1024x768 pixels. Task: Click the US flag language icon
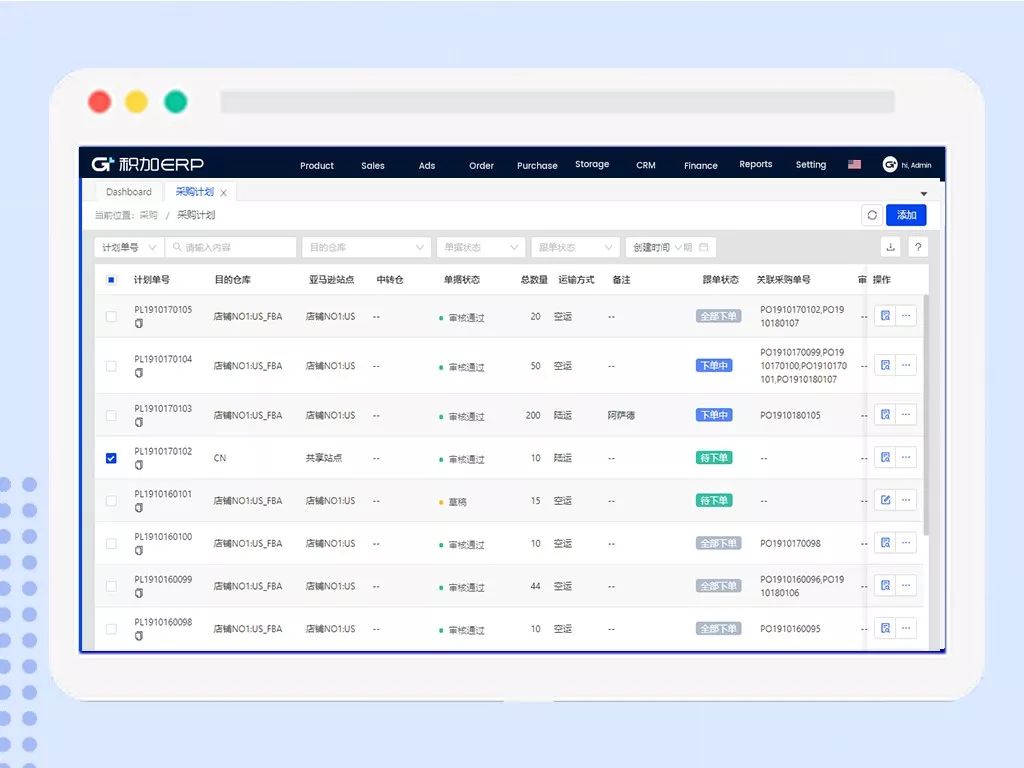click(854, 165)
